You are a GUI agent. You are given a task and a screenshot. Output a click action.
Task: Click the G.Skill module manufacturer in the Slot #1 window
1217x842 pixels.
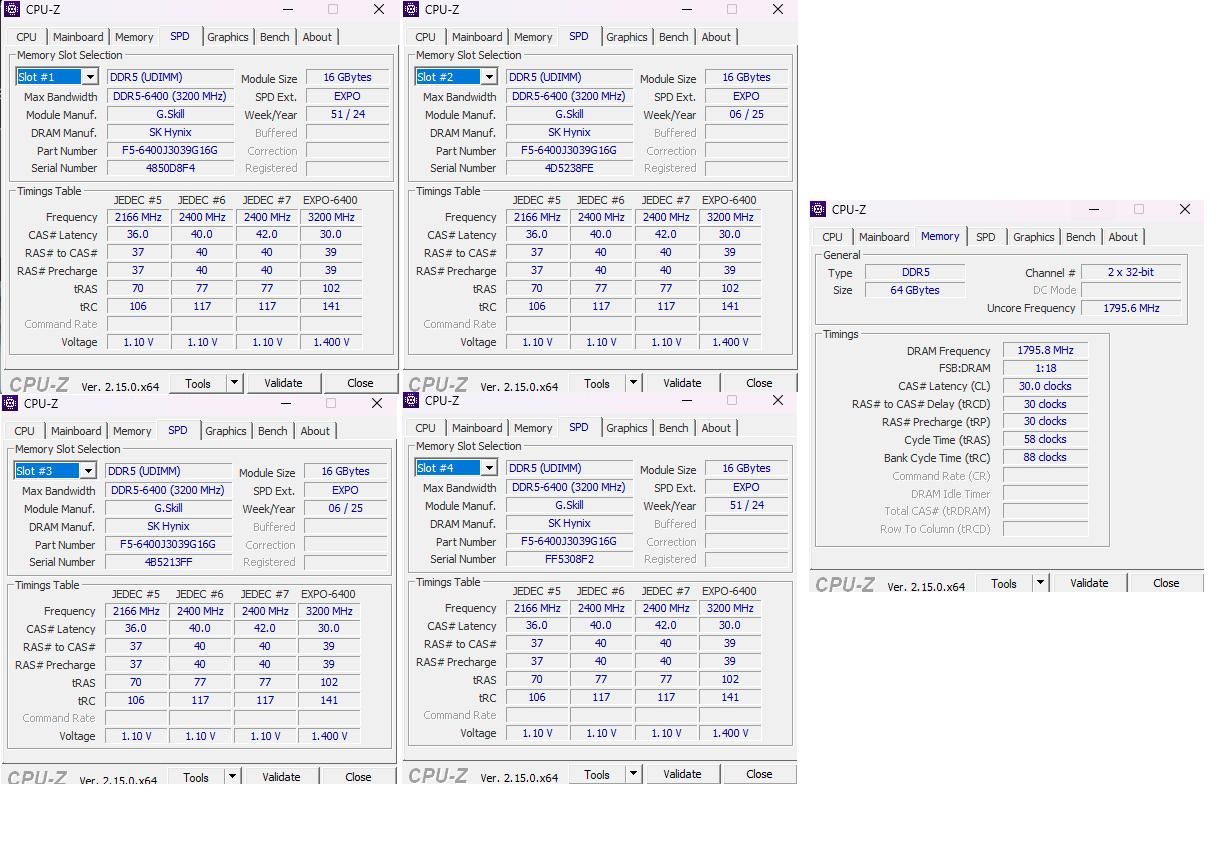coord(170,114)
